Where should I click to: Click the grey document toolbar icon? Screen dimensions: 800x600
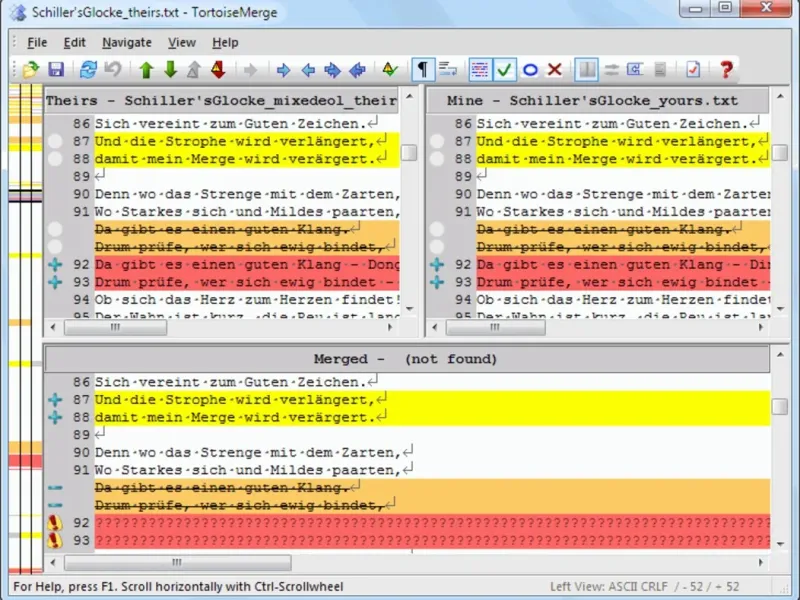(660, 69)
